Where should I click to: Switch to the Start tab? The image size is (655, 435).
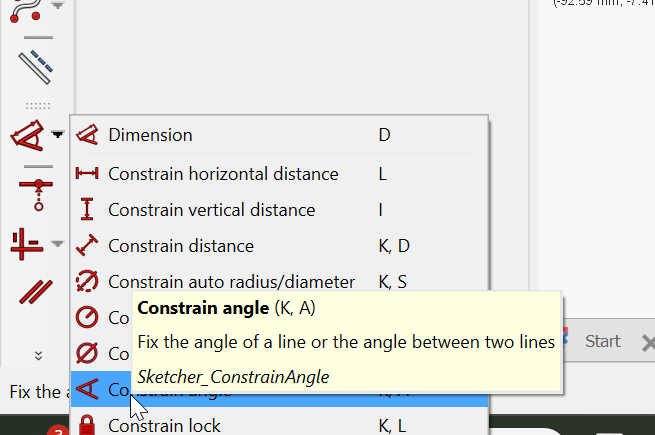click(602, 341)
